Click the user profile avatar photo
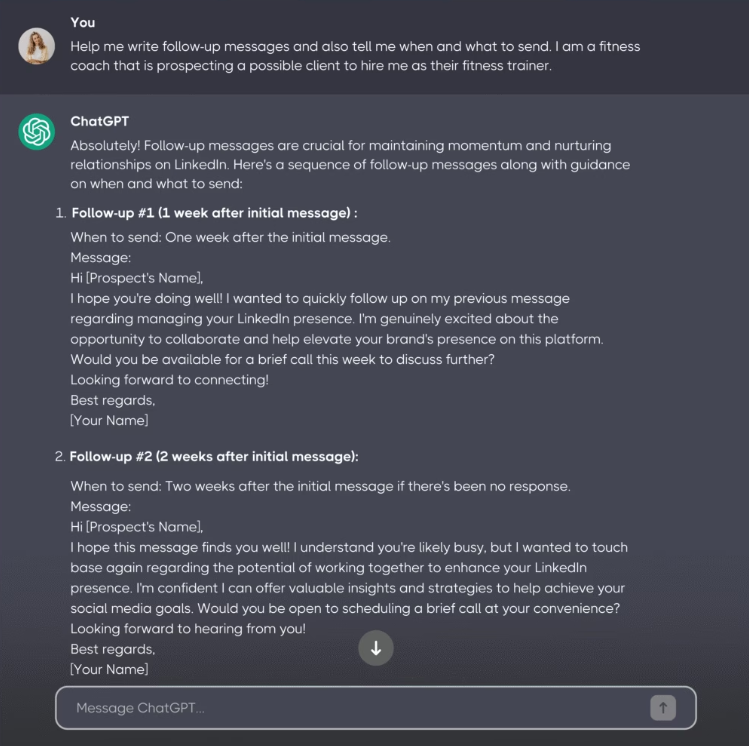Image resolution: width=749 pixels, height=746 pixels. (x=36, y=46)
